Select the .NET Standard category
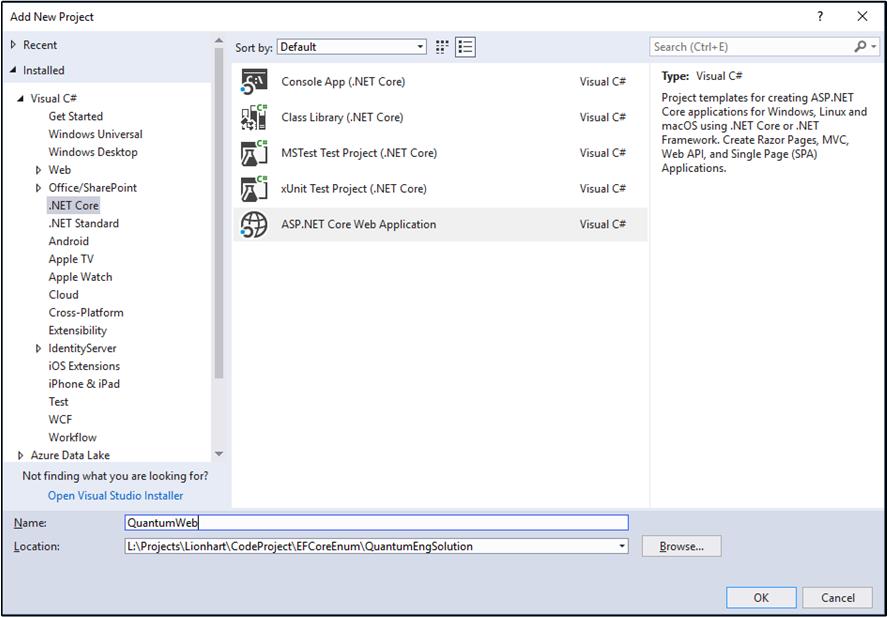The height and width of the screenshot is (617, 888). pyautogui.click(x=83, y=223)
